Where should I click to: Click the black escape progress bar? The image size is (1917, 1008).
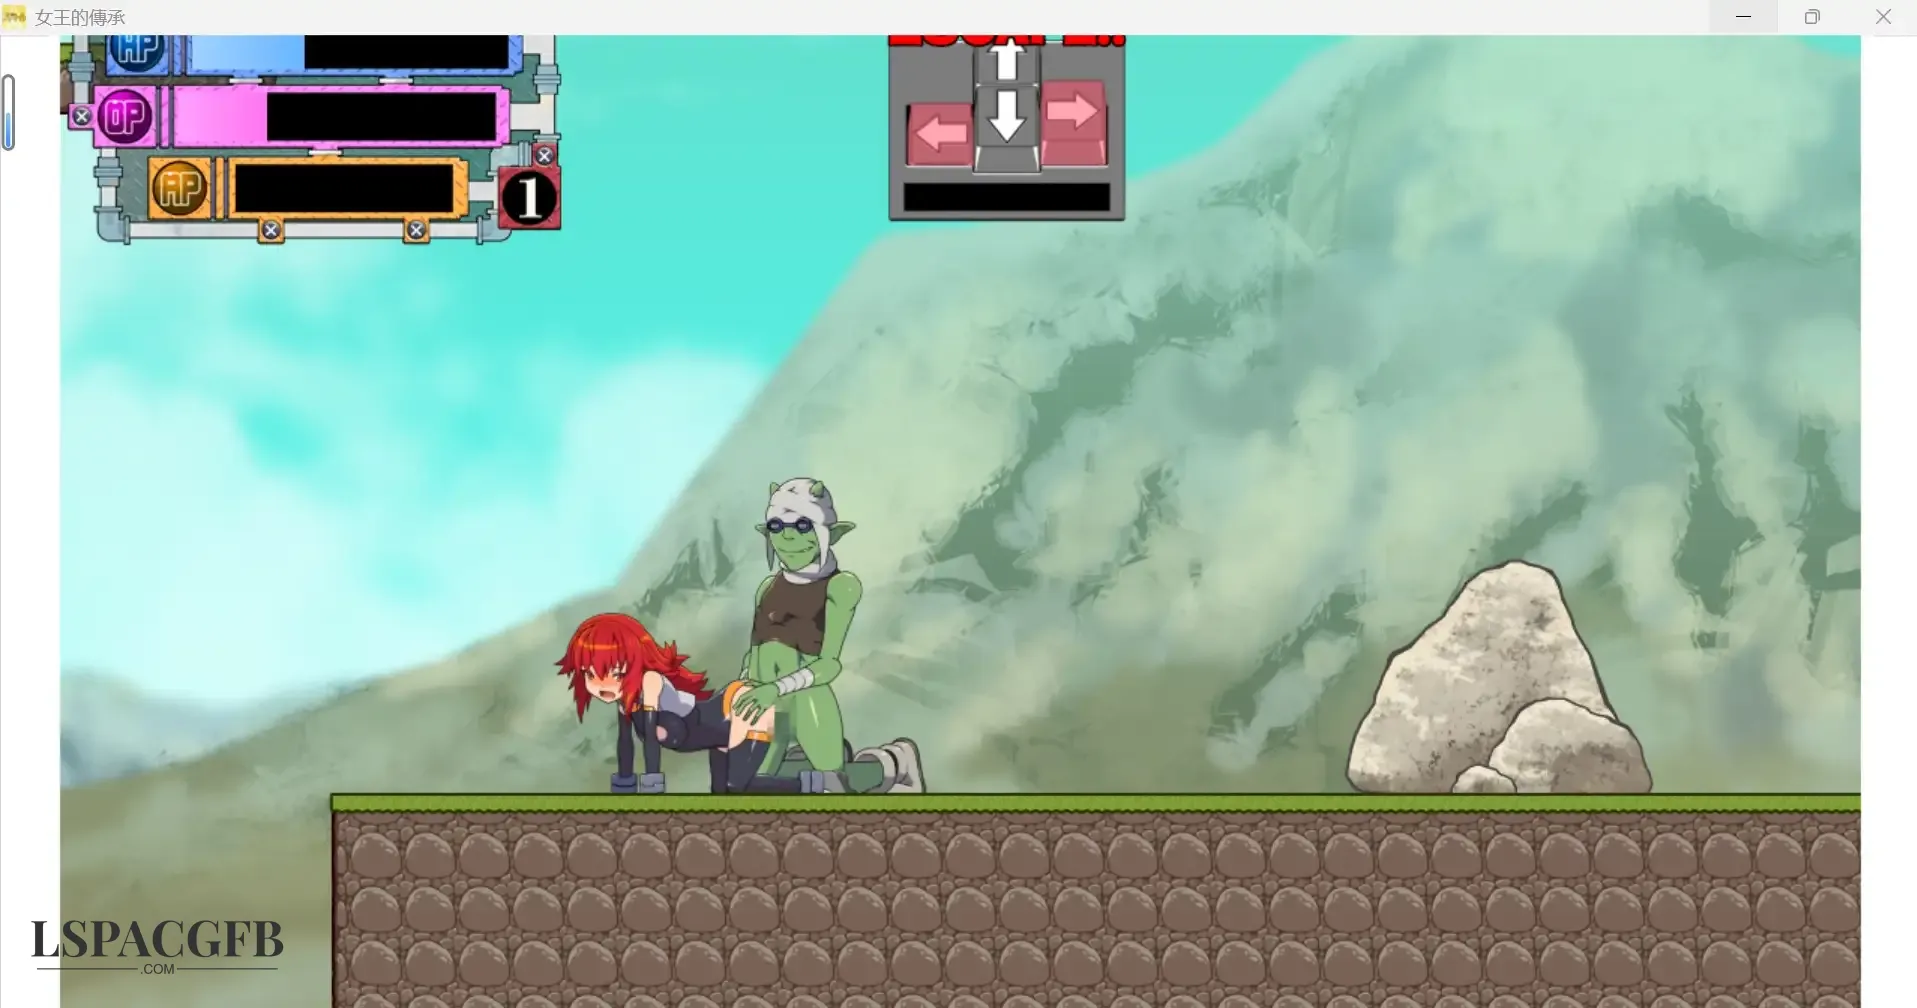click(1007, 197)
